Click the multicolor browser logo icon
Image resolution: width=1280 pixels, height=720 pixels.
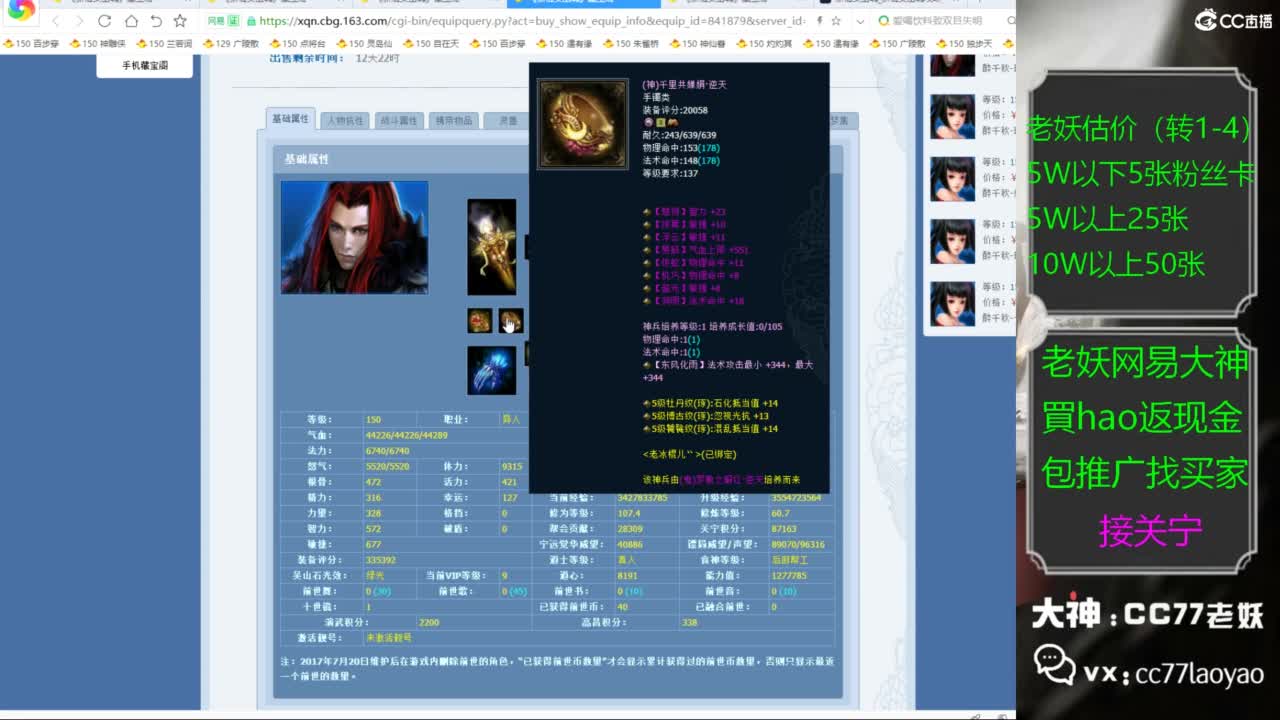(x=21, y=11)
